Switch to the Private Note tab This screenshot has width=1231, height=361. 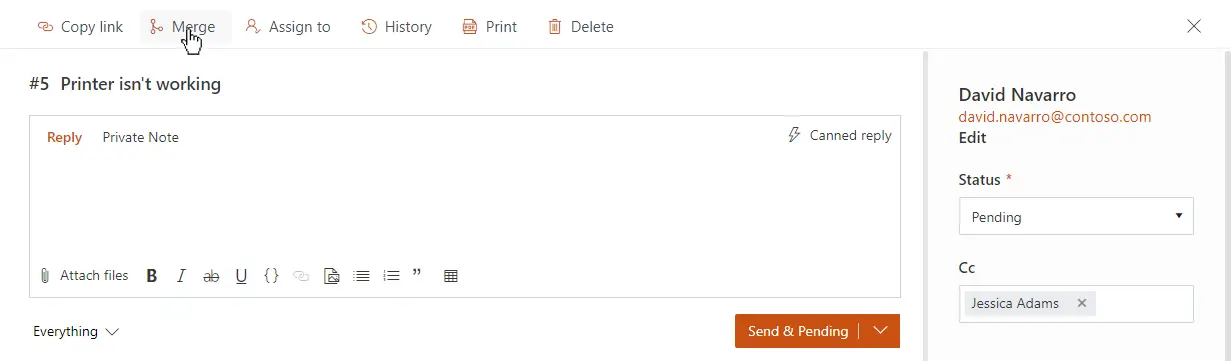tap(141, 137)
